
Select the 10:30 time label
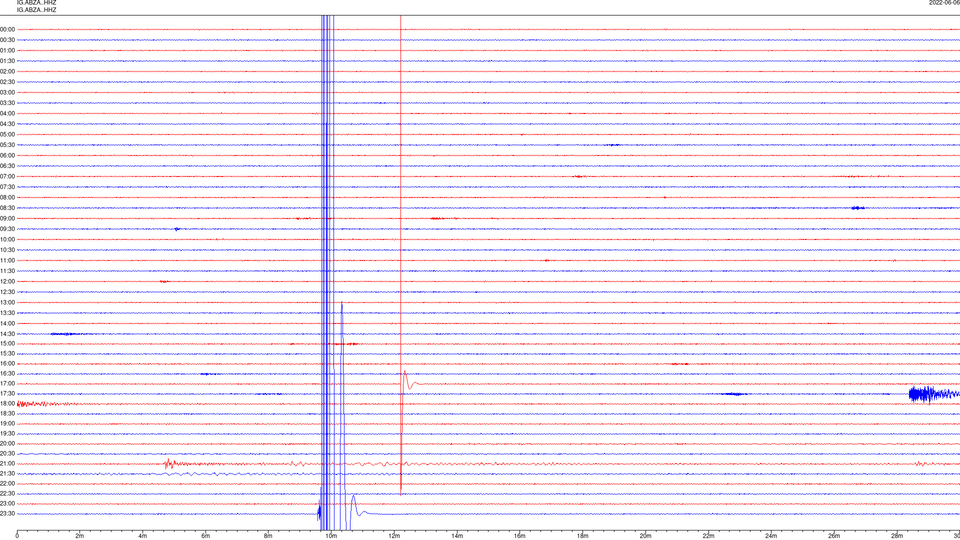[7, 250]
